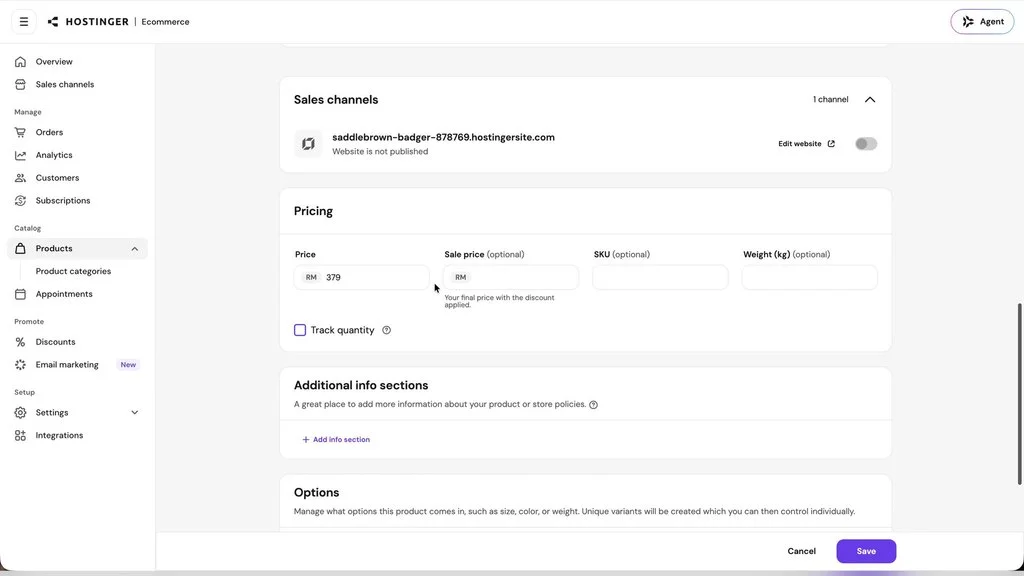This screenshot has height=576, width=1024.
Task: Click the external link icon beside Edit website
Action: click(831, 144)
